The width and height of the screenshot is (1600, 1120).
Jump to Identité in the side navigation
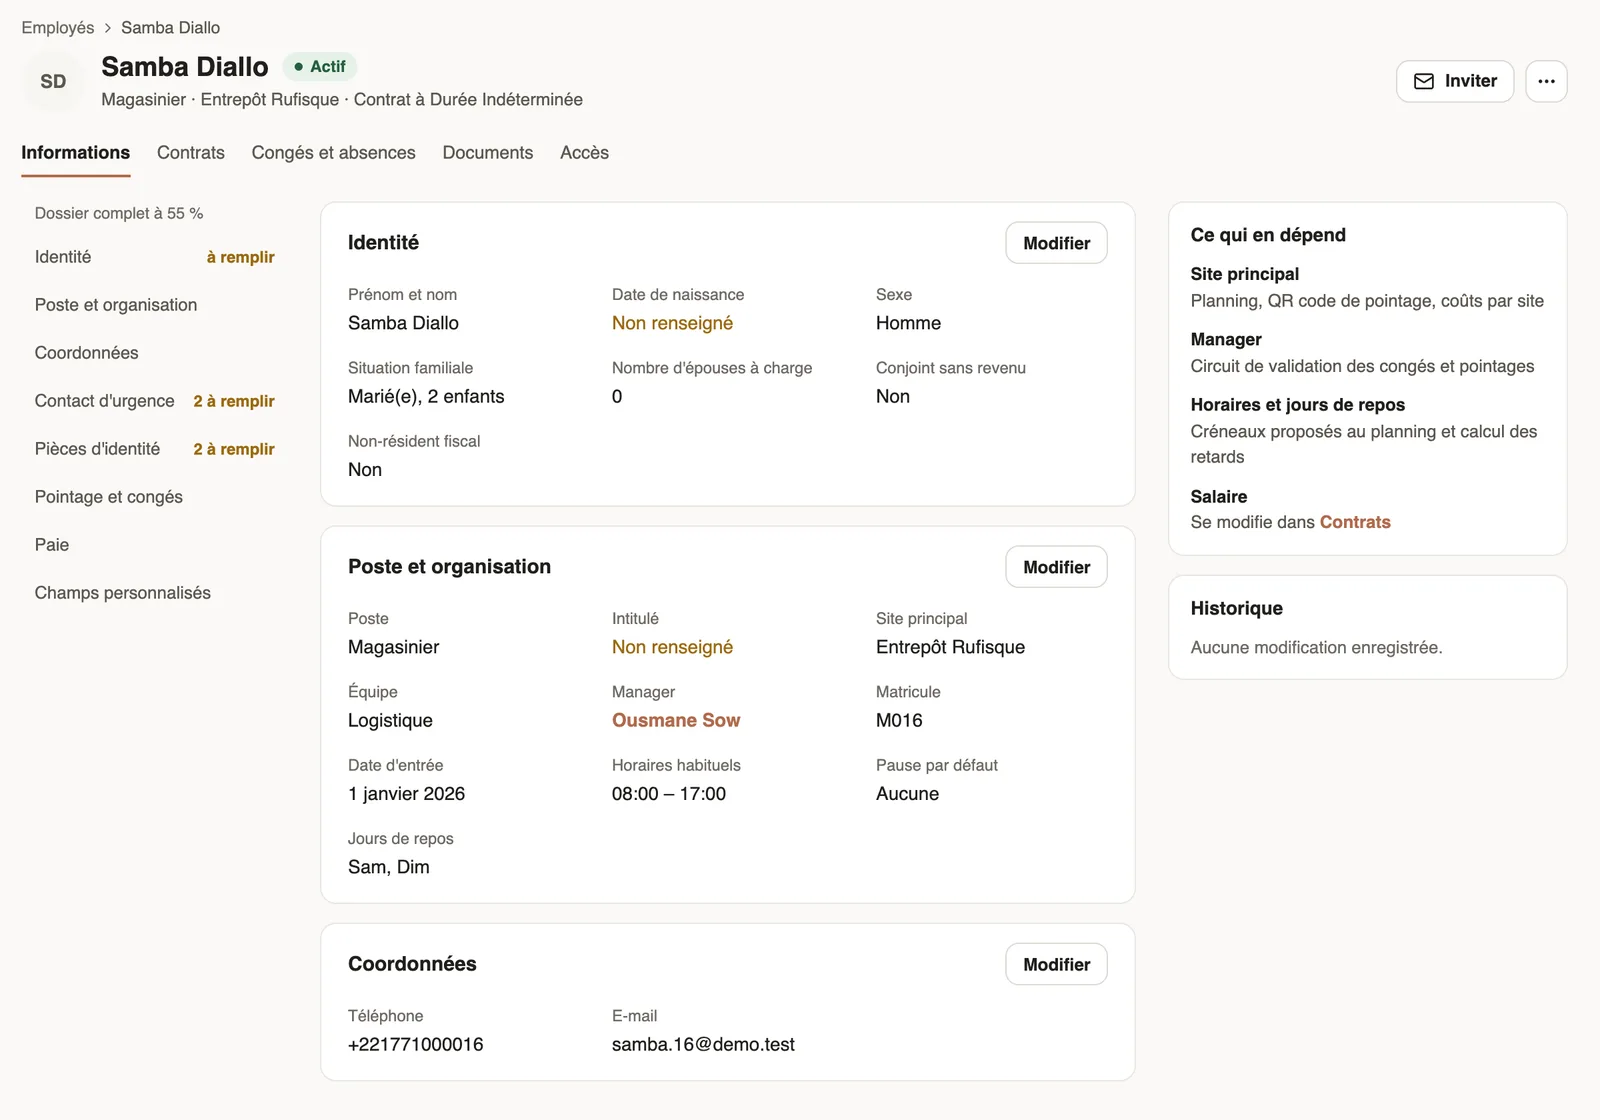coord(155,257)
